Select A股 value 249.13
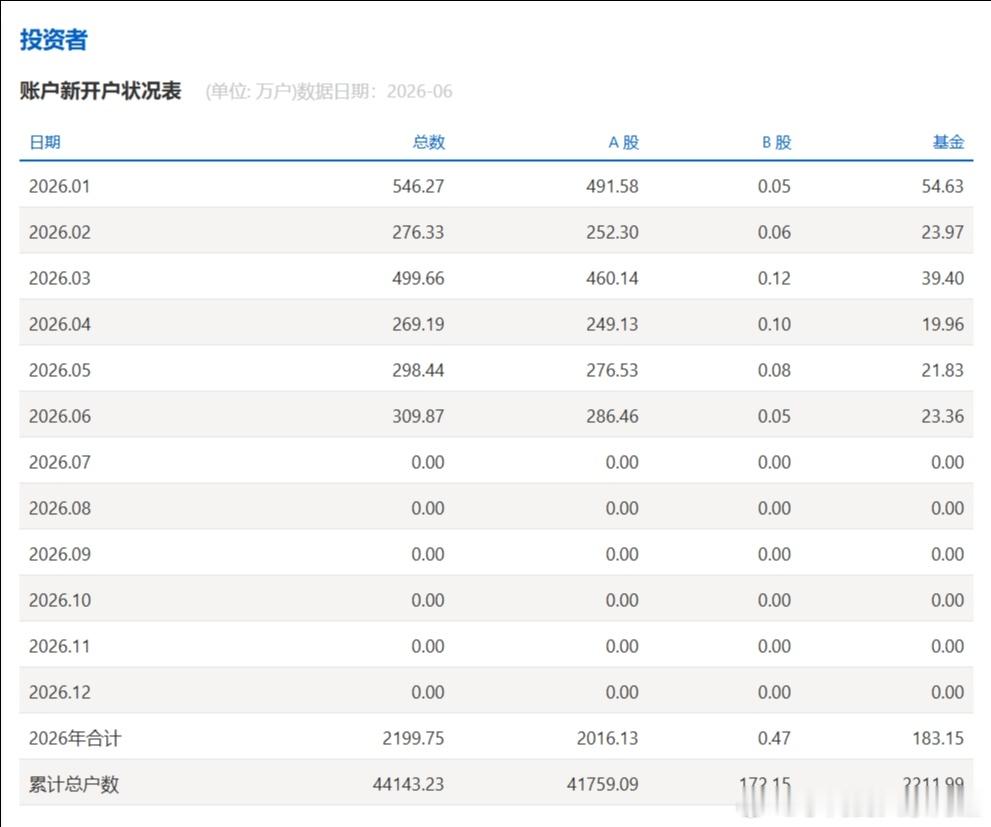 pyautogui.click(x=612, y=325)
